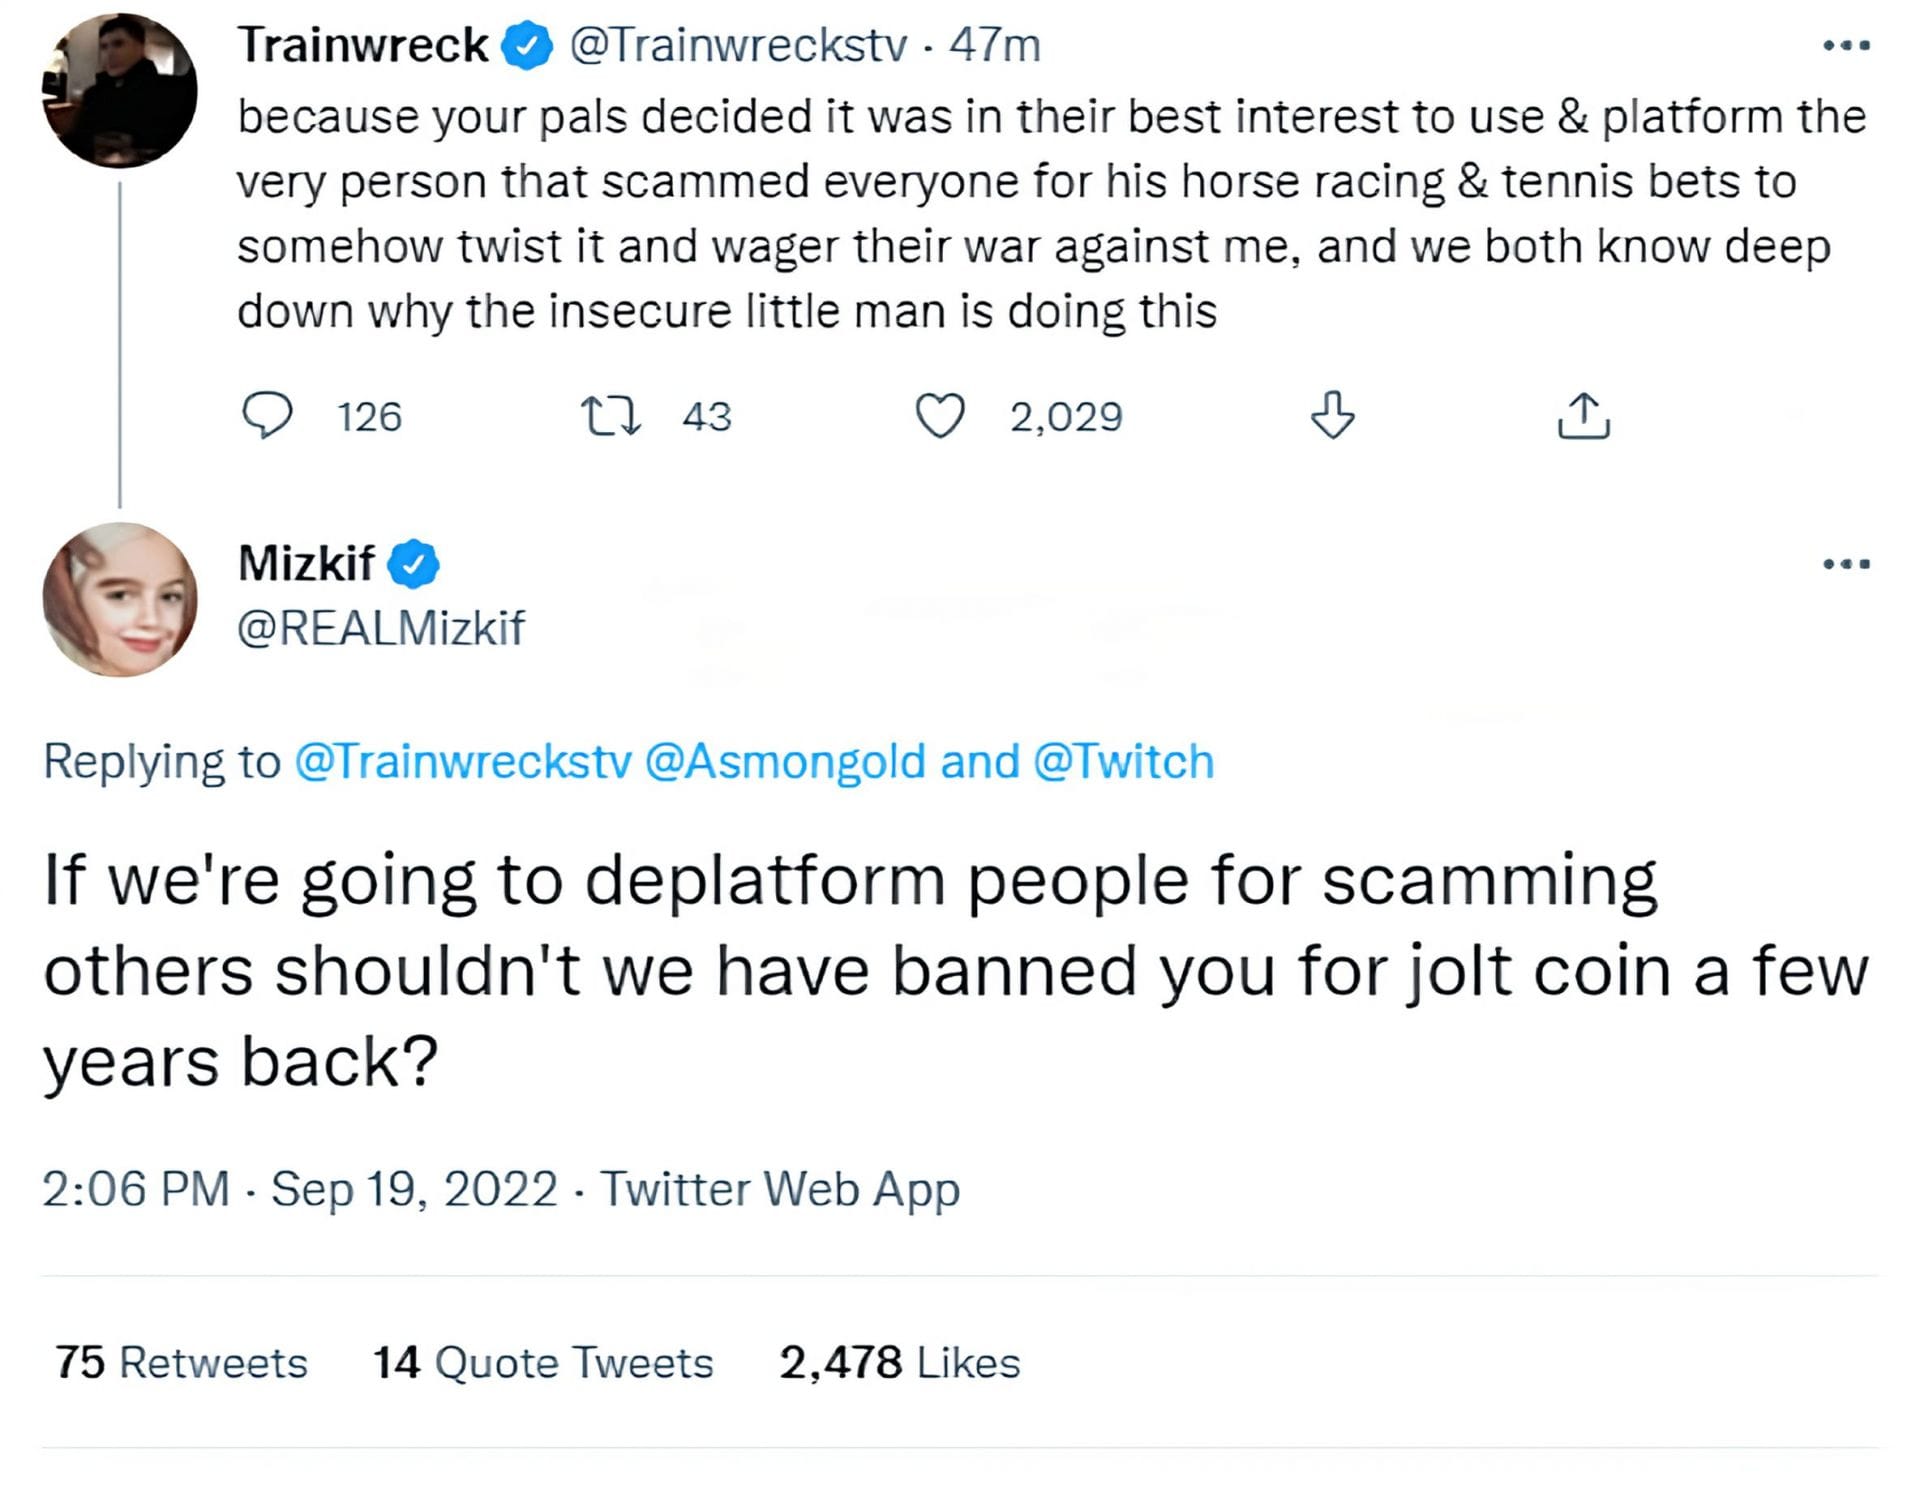Click the @REALMizkif handle
The image size is (1920, 1485).
pyautogui.click(x=381, y=628)
